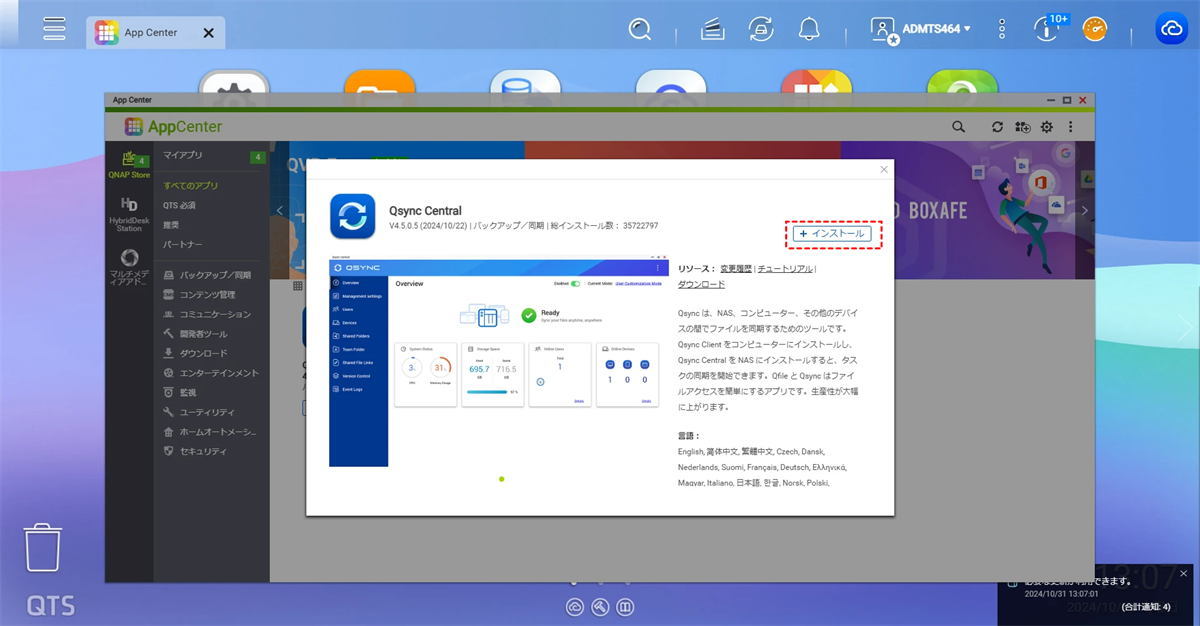Open the external devices icon
Screen dimensions: 1200x626
click(761, 30)
